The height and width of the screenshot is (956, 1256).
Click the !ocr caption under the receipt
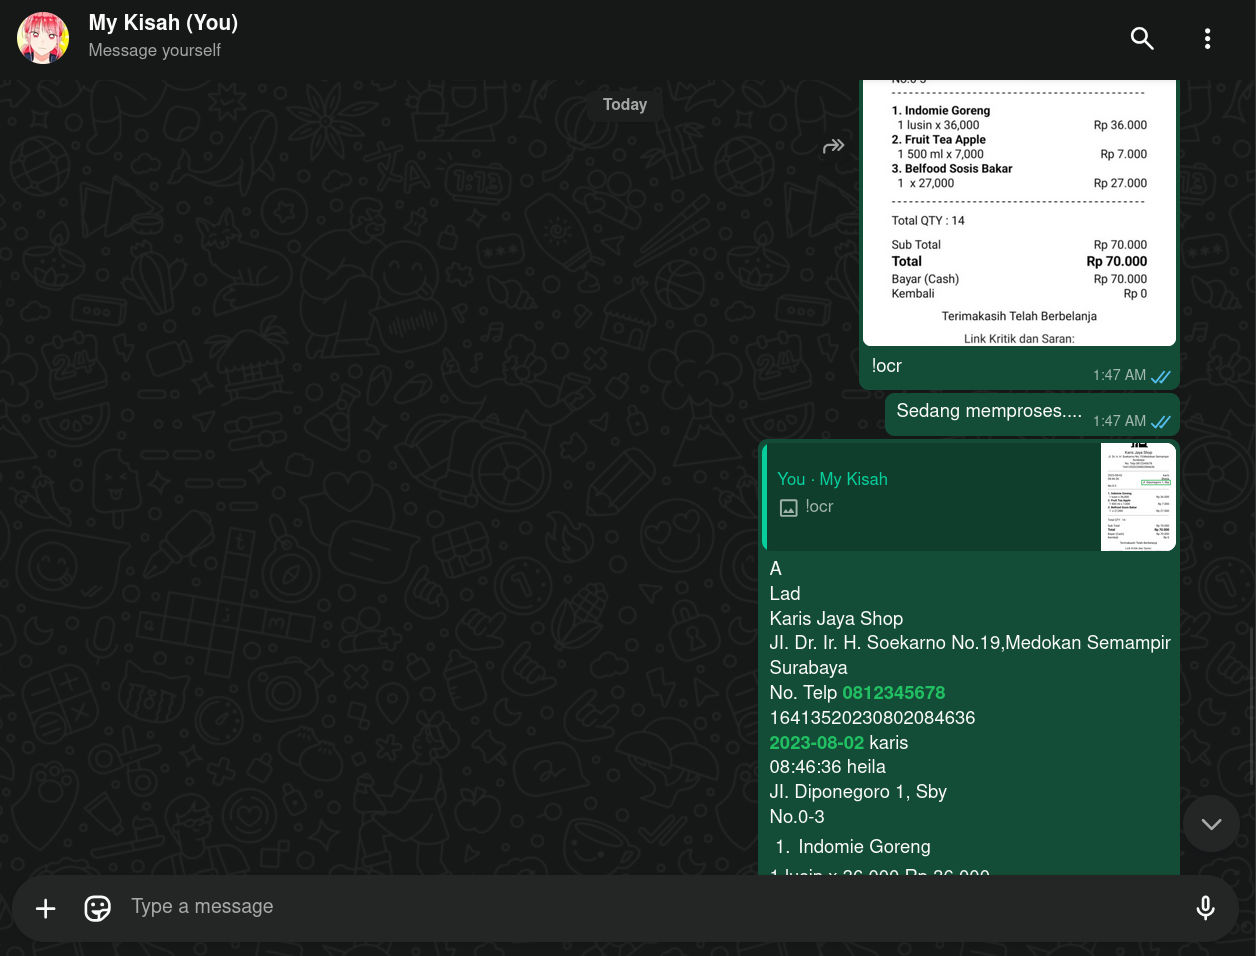tap(887, 366)
